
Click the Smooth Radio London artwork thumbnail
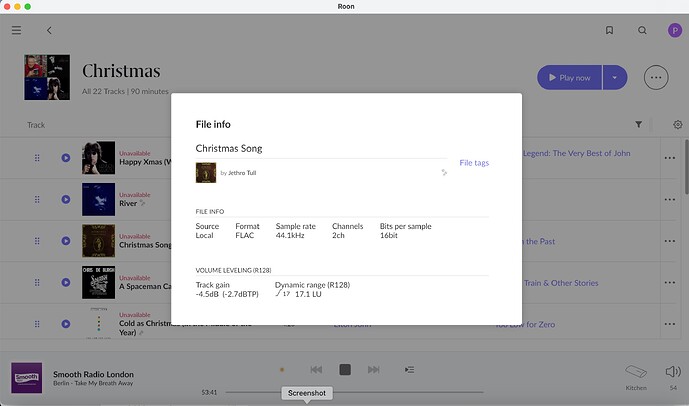[x=26, y=377]
